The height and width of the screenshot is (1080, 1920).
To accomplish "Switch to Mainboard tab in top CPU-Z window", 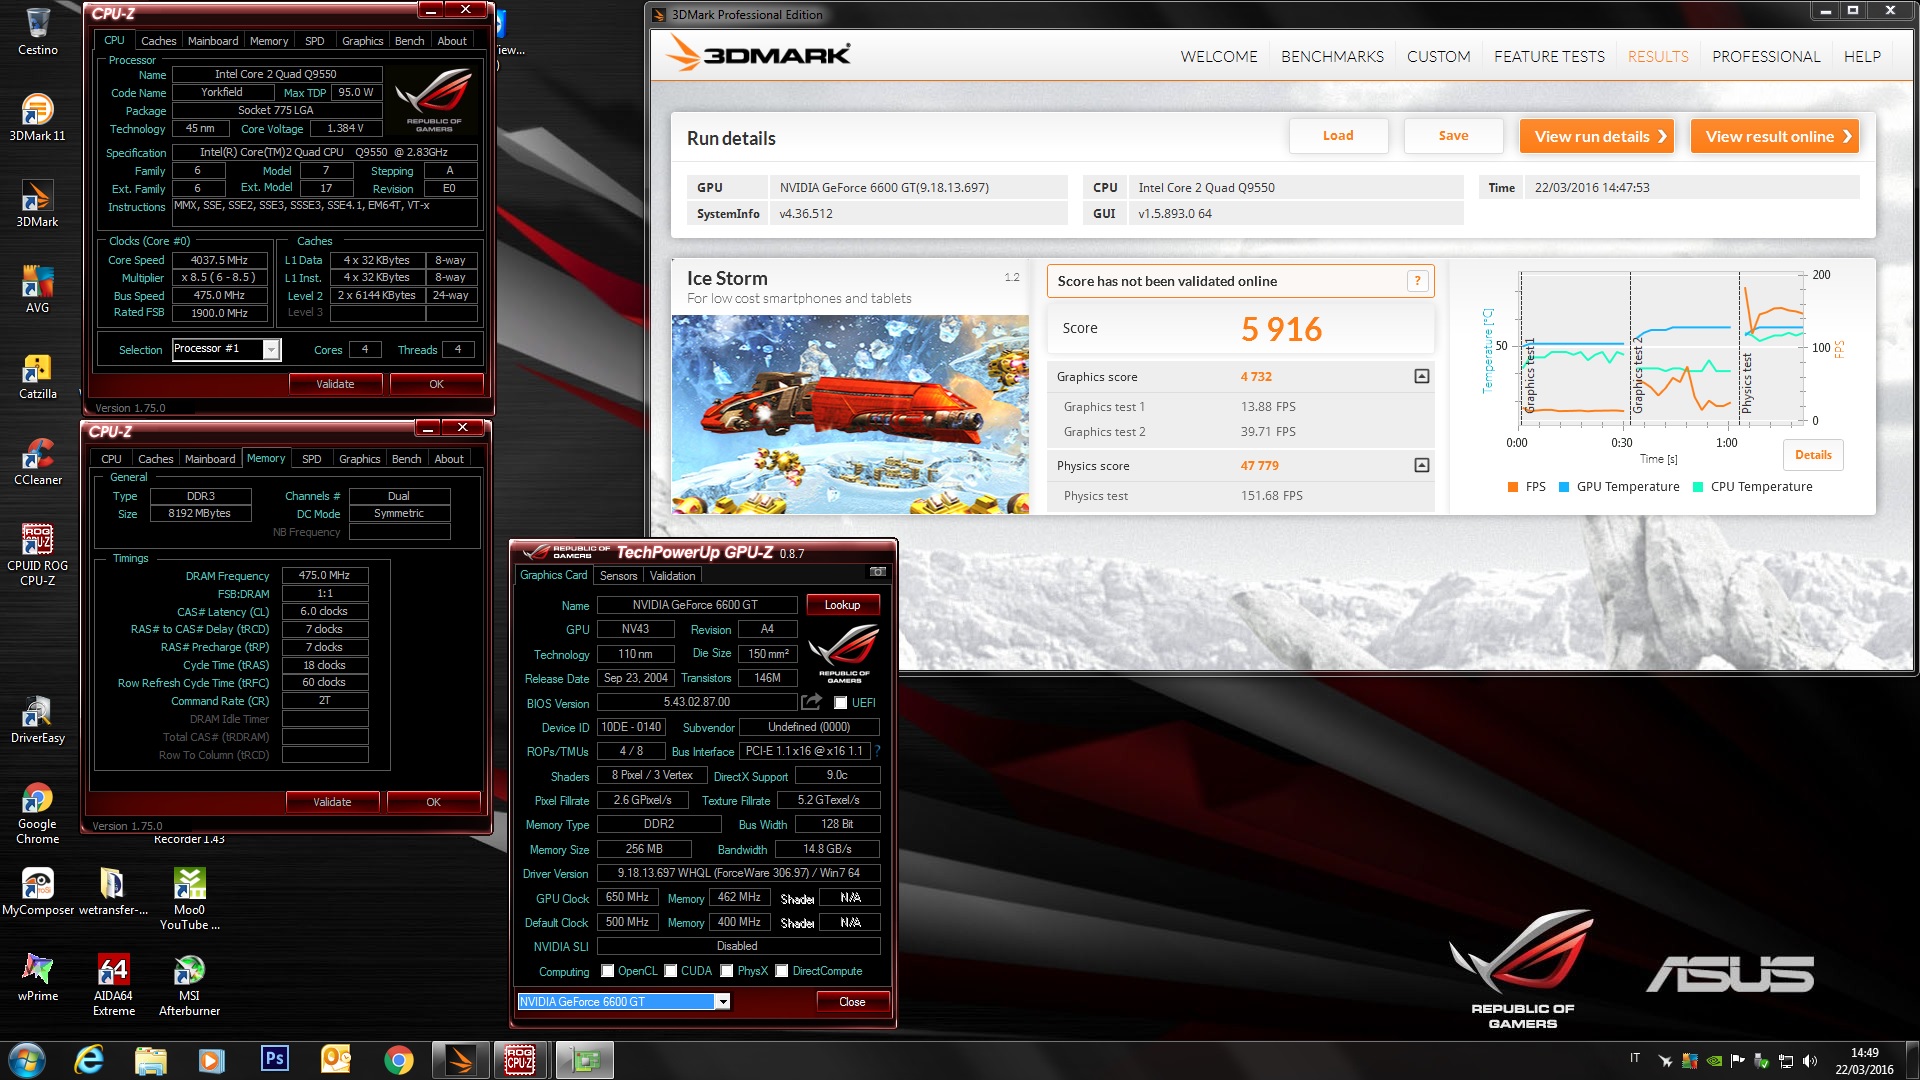I will pyautogui.click(x=213, y=41).
